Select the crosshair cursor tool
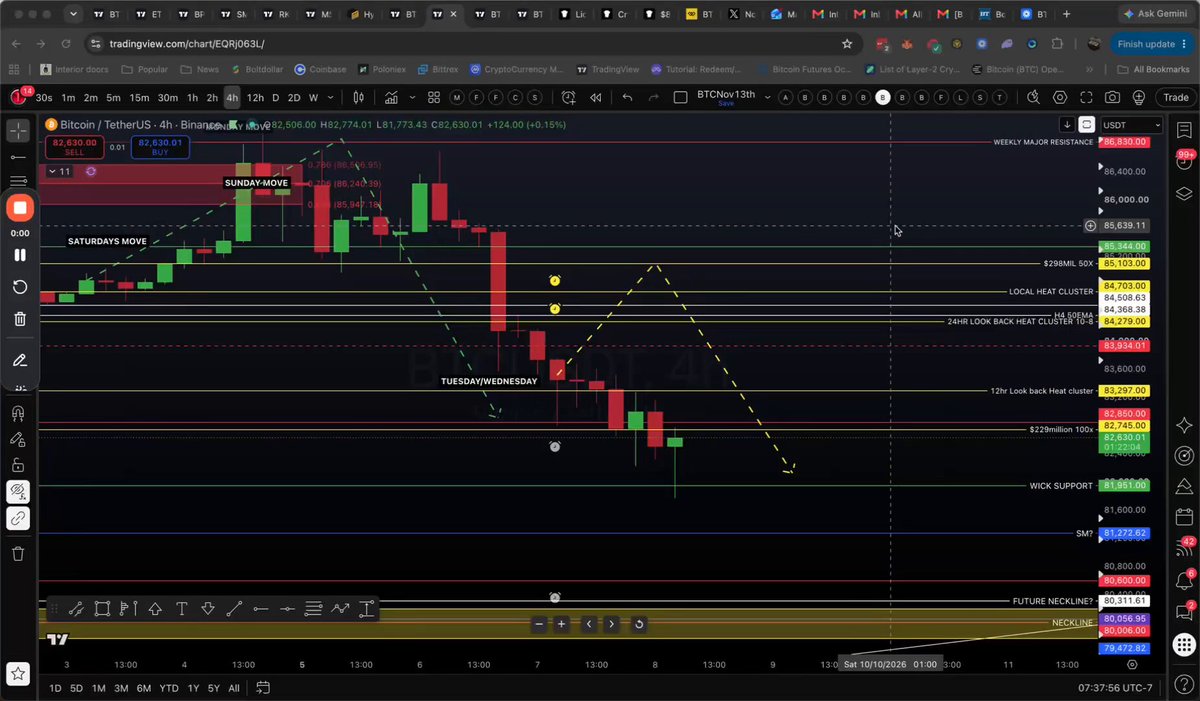1200x701 pixels. coord(18,131)
